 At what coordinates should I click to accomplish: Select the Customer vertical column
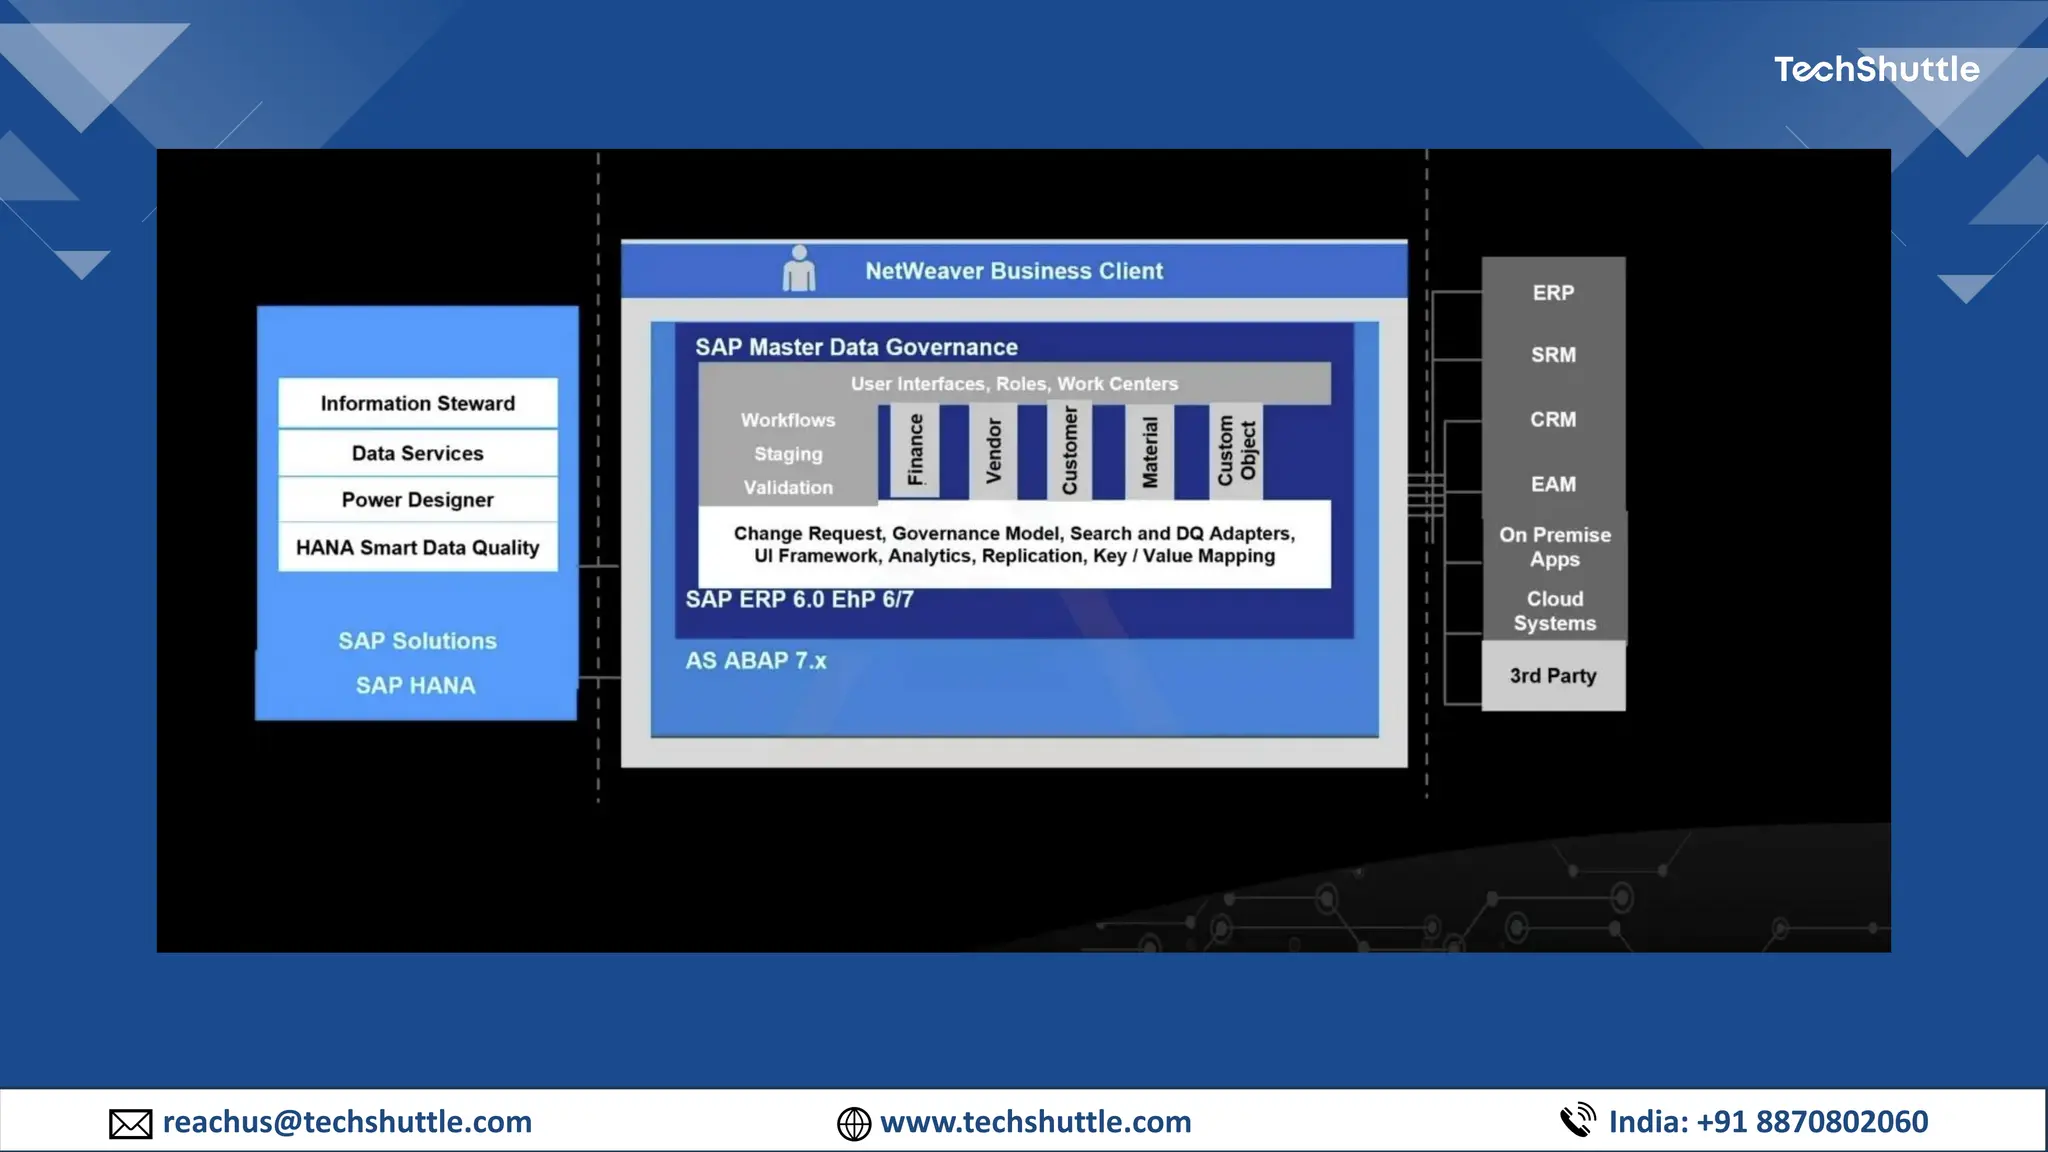tap(1069, 450)
